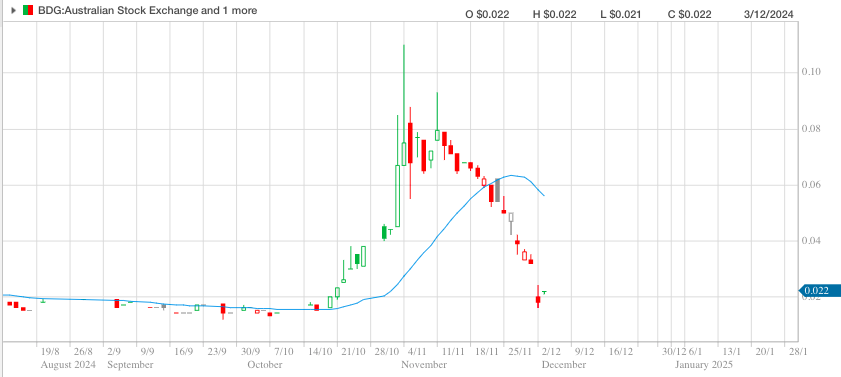Image resolution: width=841 pixels, height=377 pixels.
Task: Click the 30/9 date axis label
Action: pyautogui.click(x=250, y=352)
